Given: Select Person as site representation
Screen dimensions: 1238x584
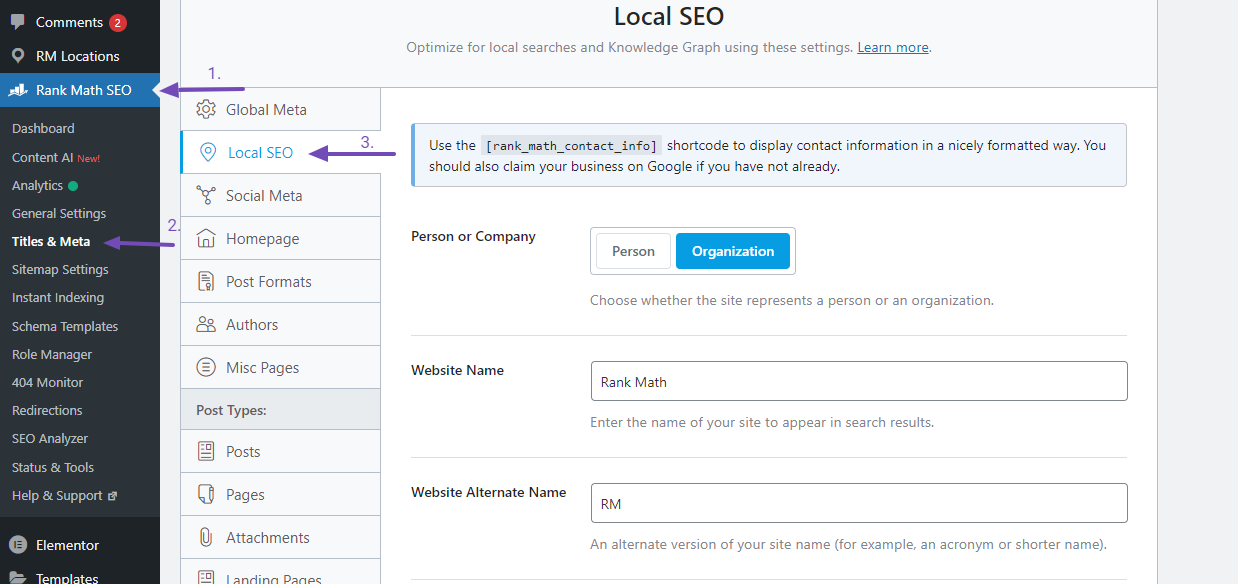Looking at the screenshot, I should coord(633,251).
